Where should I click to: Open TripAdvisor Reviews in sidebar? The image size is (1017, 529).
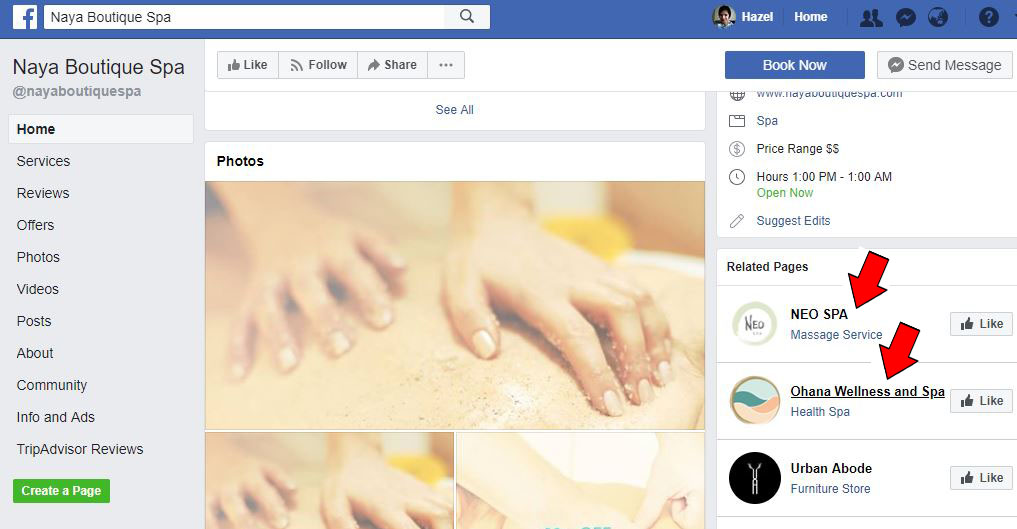80,449
